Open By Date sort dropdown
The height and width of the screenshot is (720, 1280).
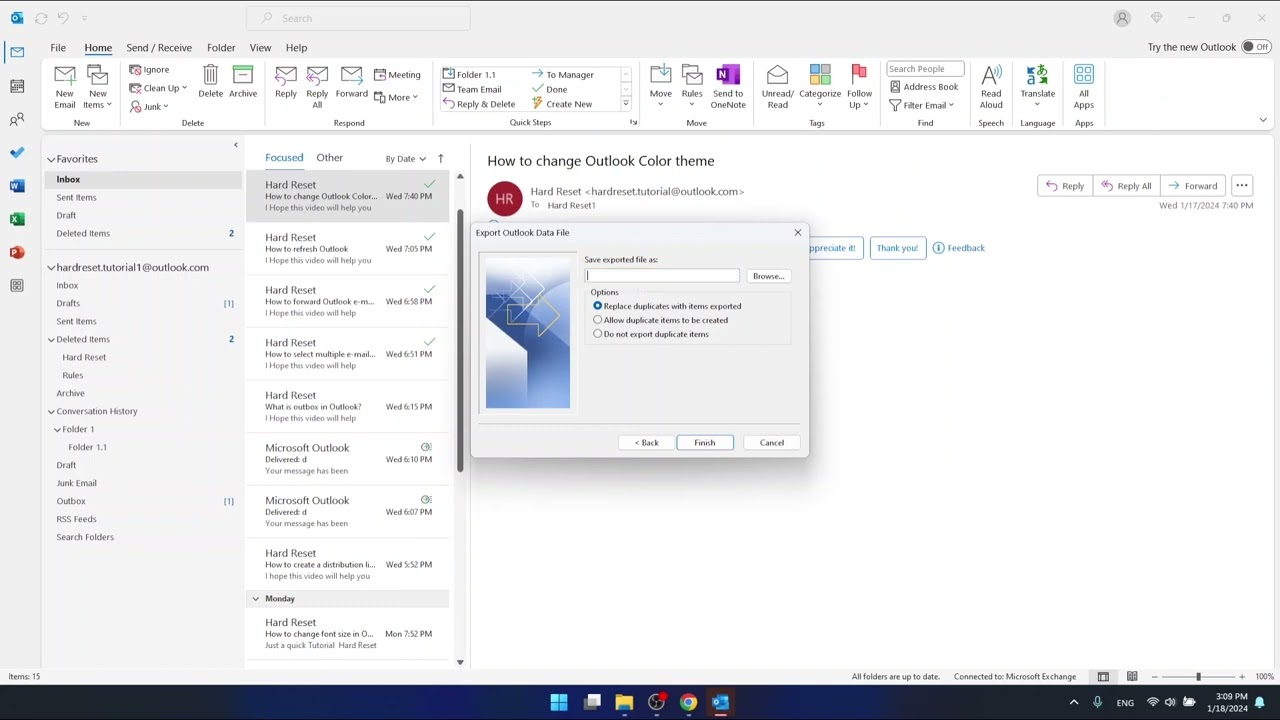(405, 159)
